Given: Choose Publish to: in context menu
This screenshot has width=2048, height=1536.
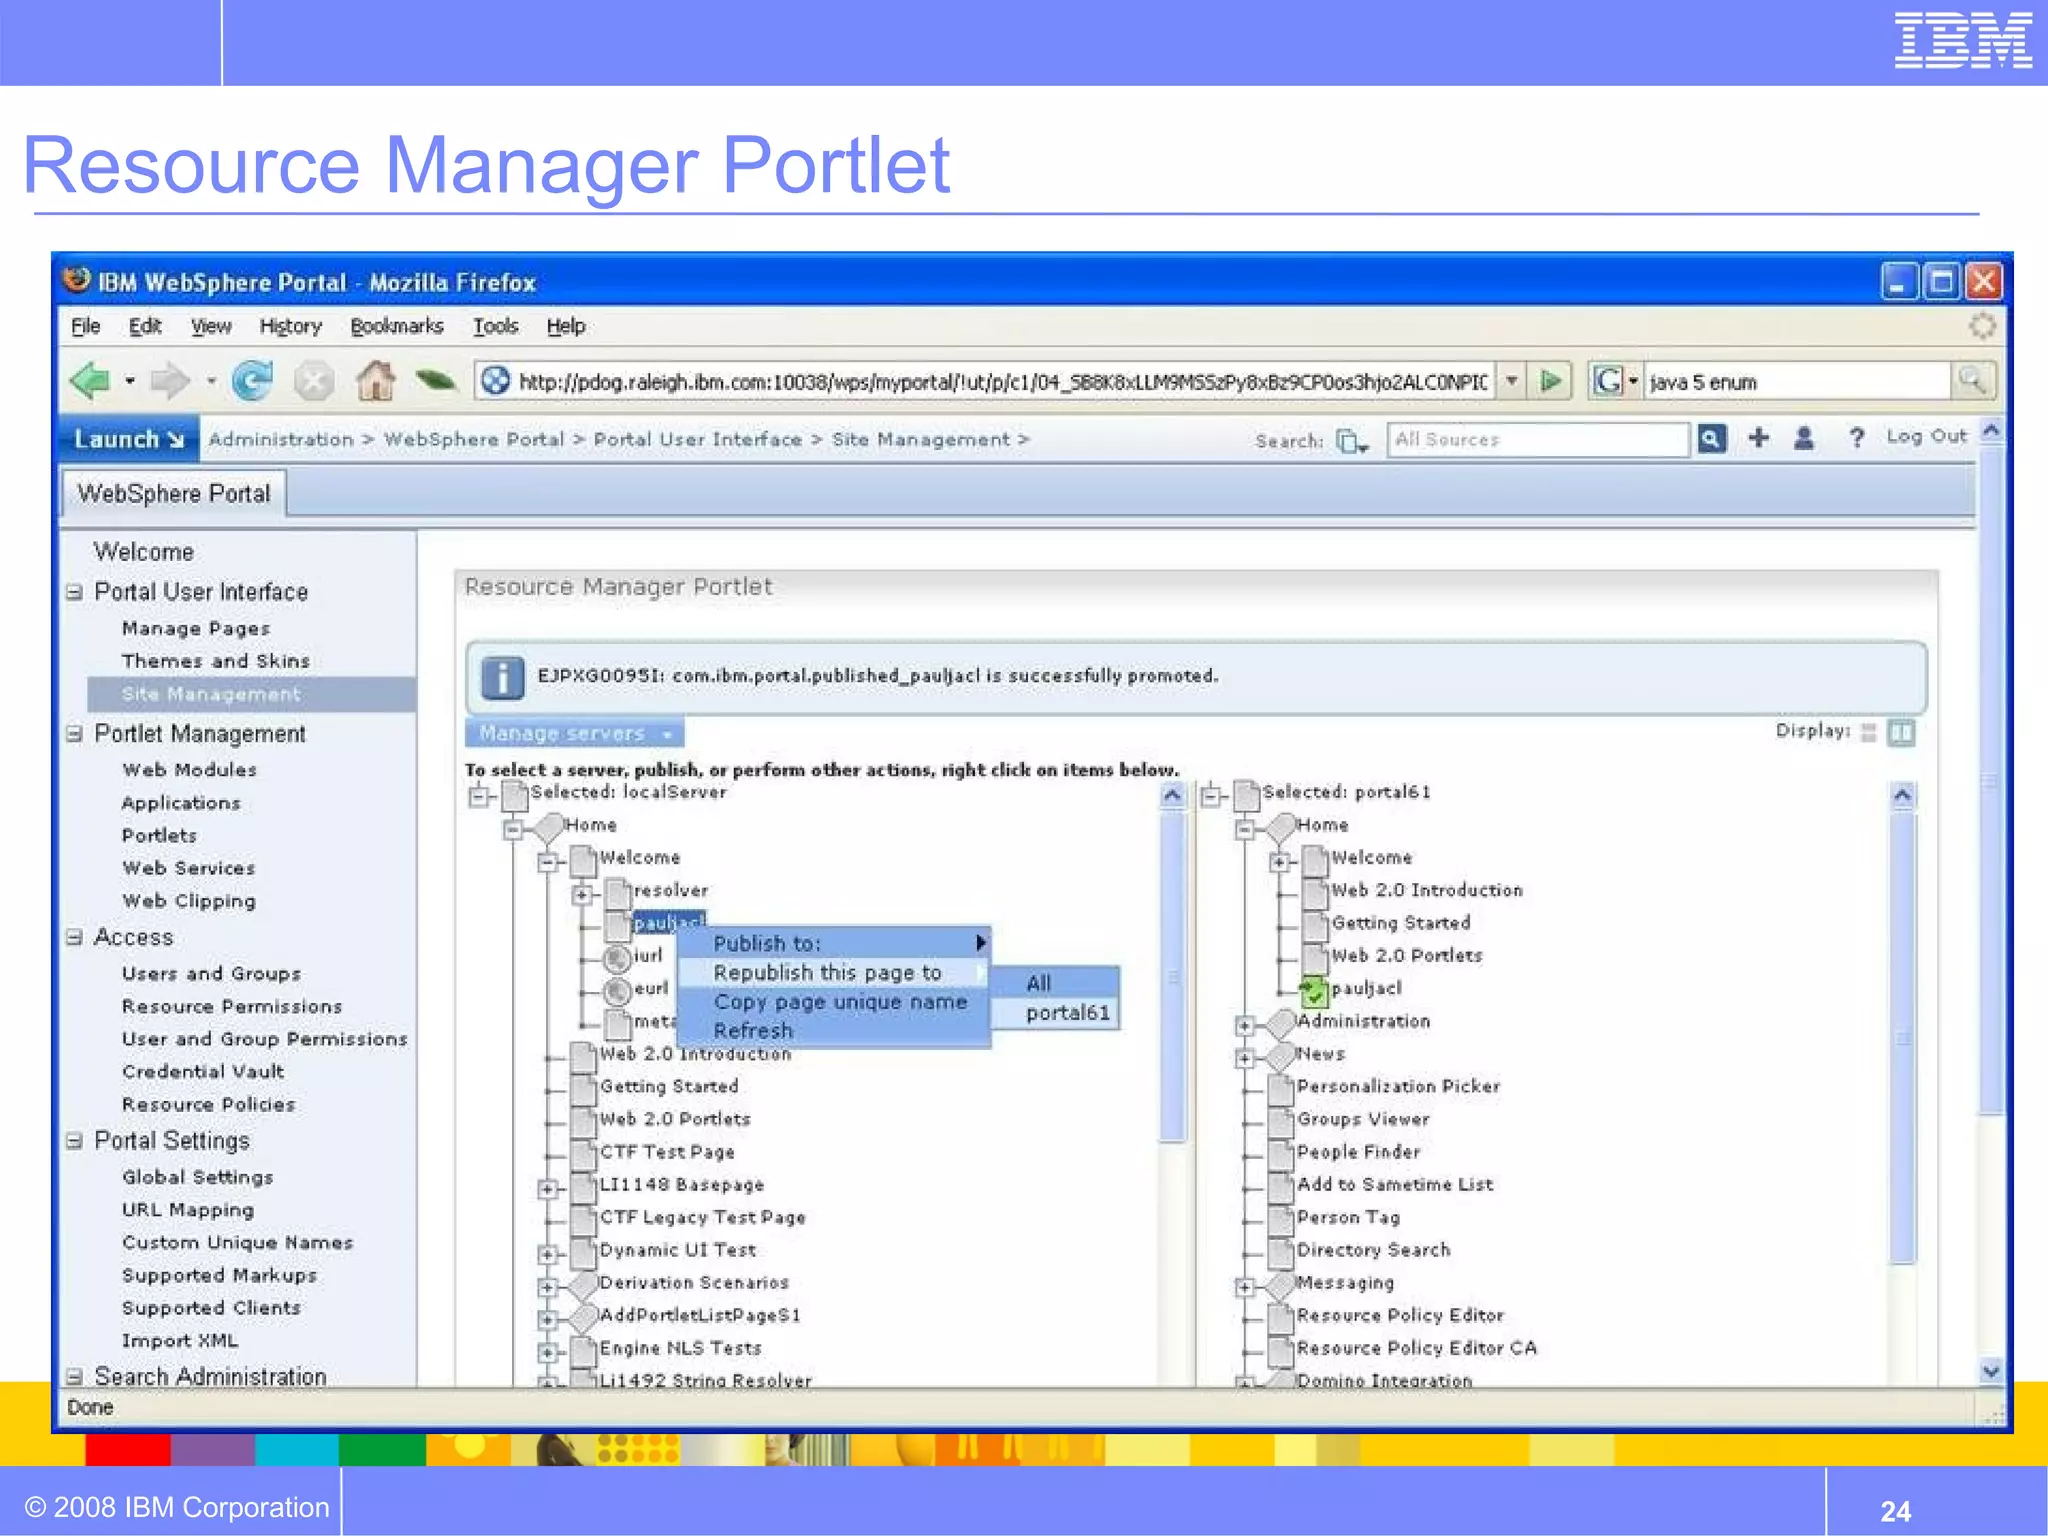Looking at the screenshot, I should tap(834, 943).
